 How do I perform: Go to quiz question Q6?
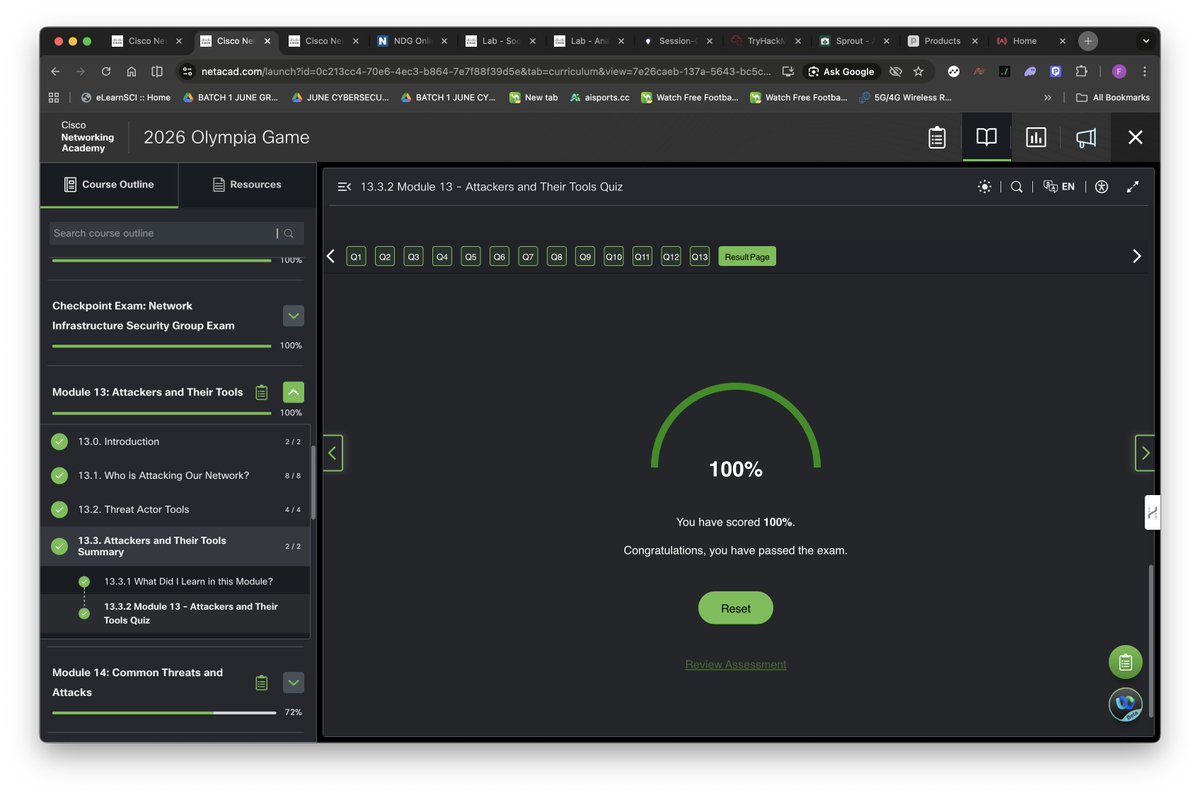coord(499,257)
